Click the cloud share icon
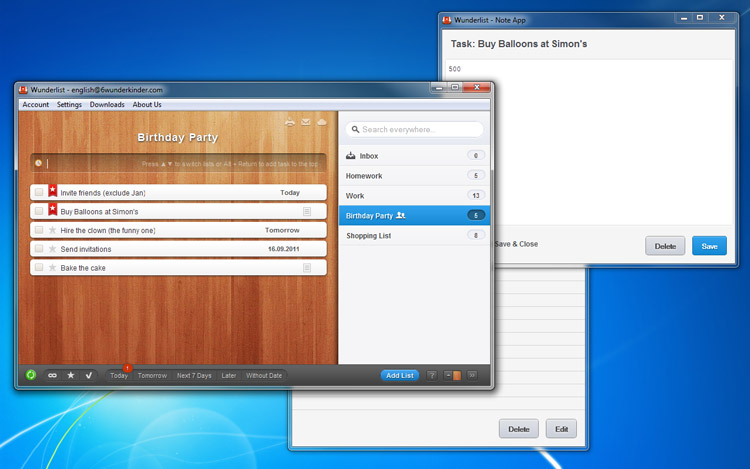 pos(322,122)
